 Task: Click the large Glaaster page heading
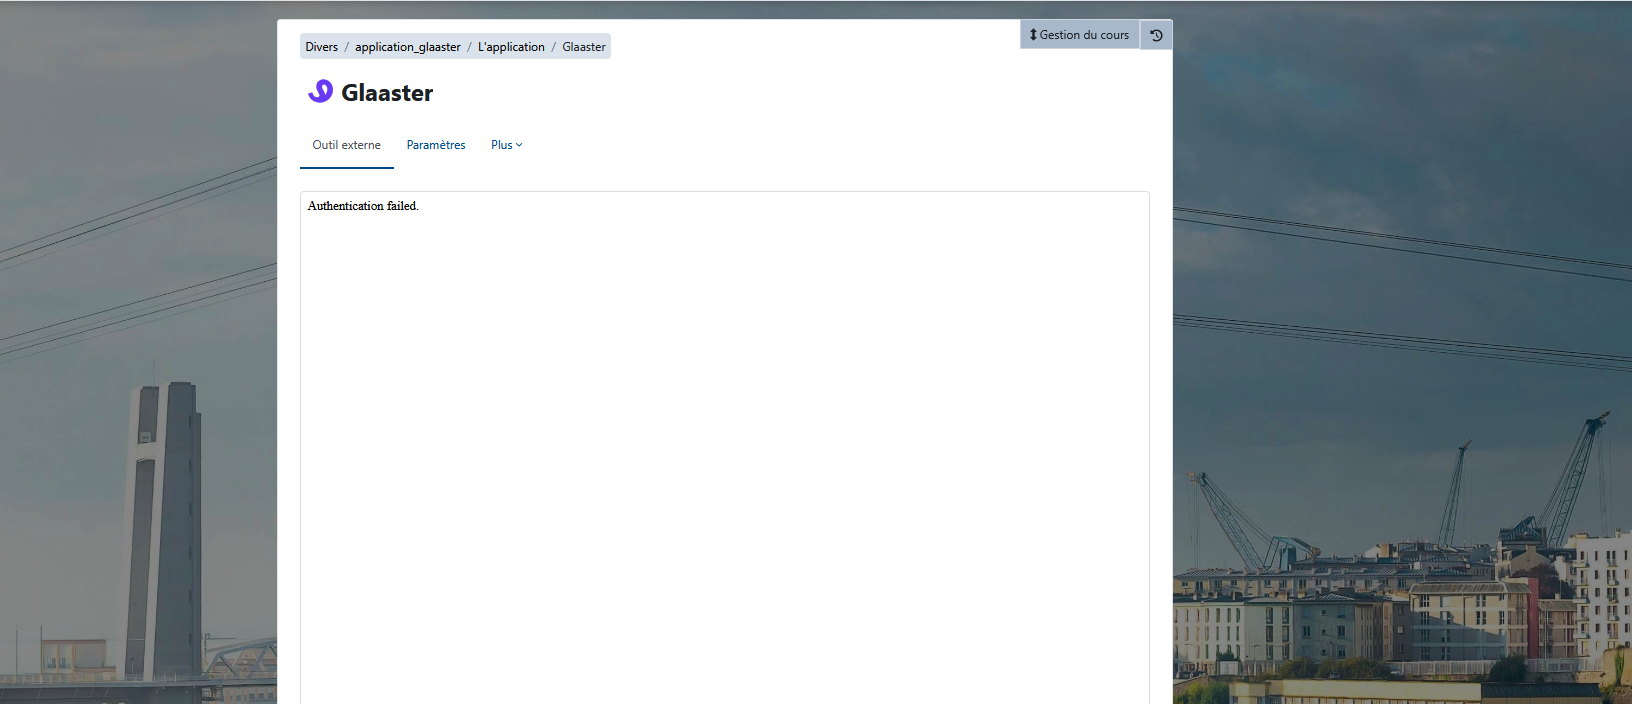point(387,93)
